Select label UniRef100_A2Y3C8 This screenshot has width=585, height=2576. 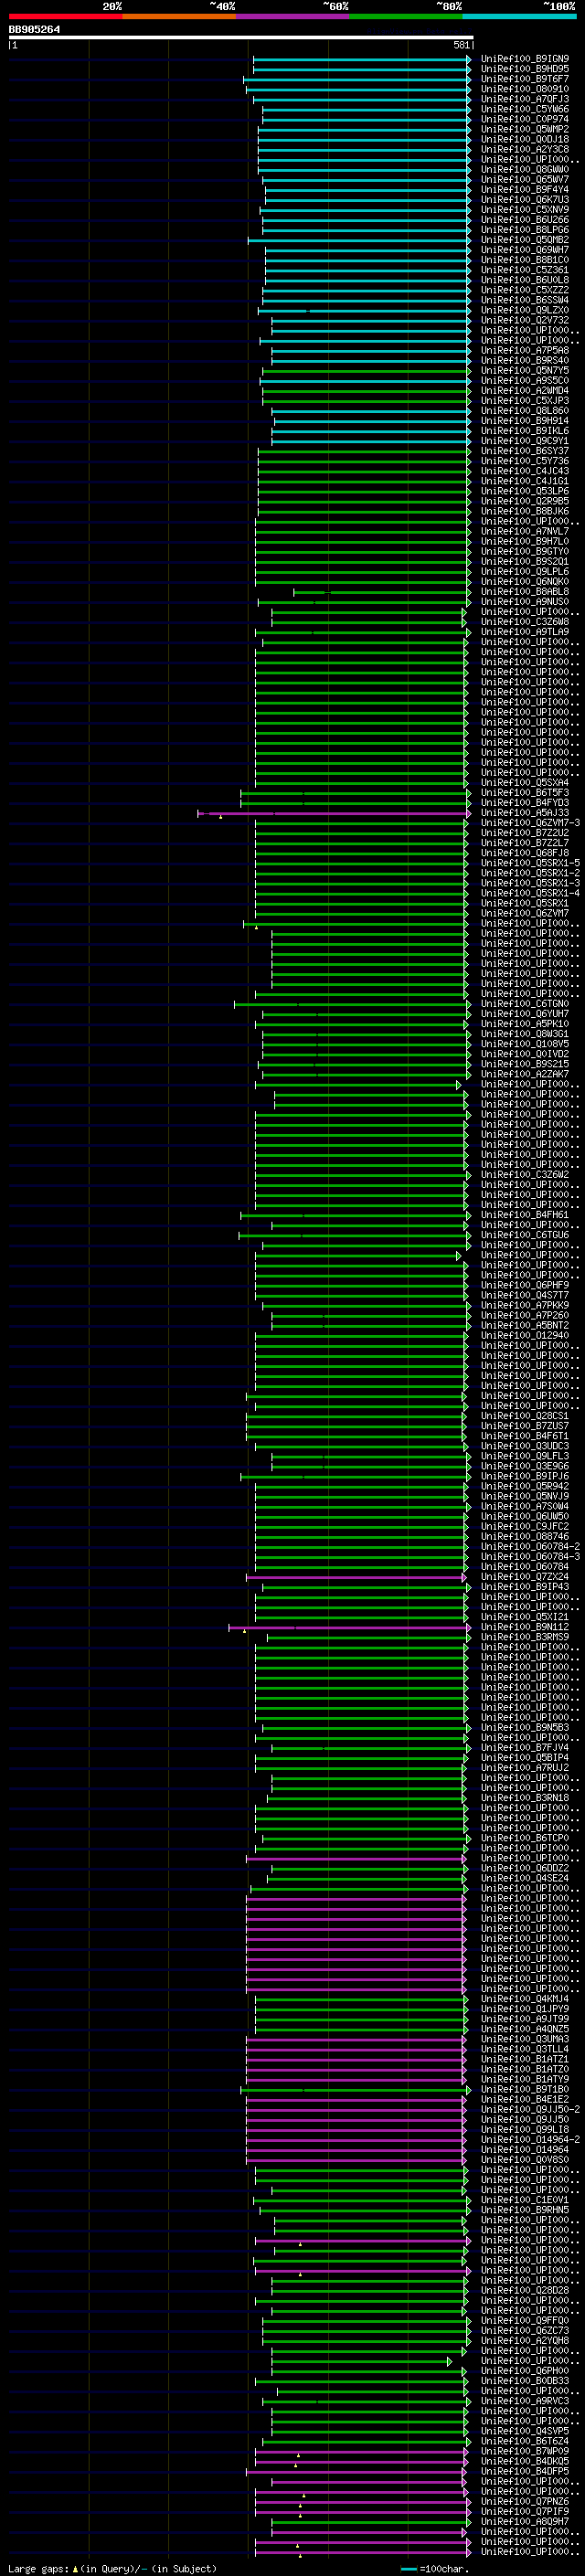pyautogui.click(x=524, y=149)
